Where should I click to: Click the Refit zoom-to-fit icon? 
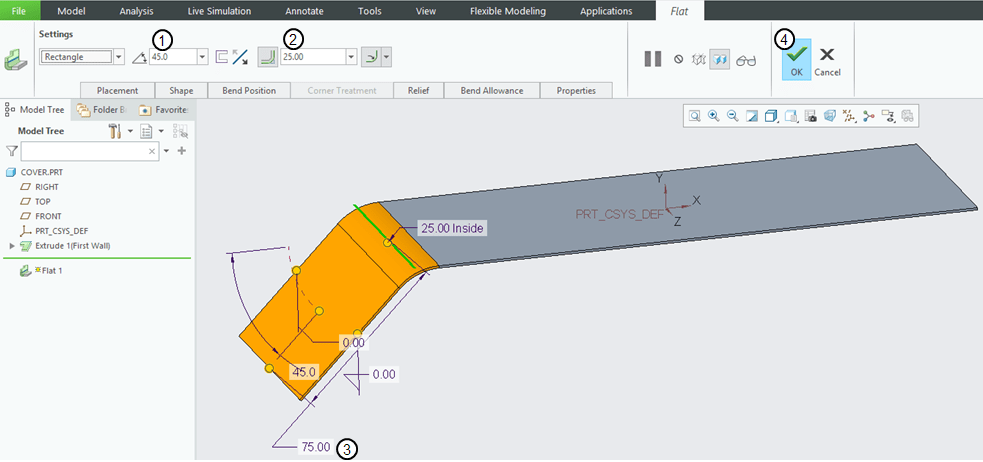tap(694, 116)
